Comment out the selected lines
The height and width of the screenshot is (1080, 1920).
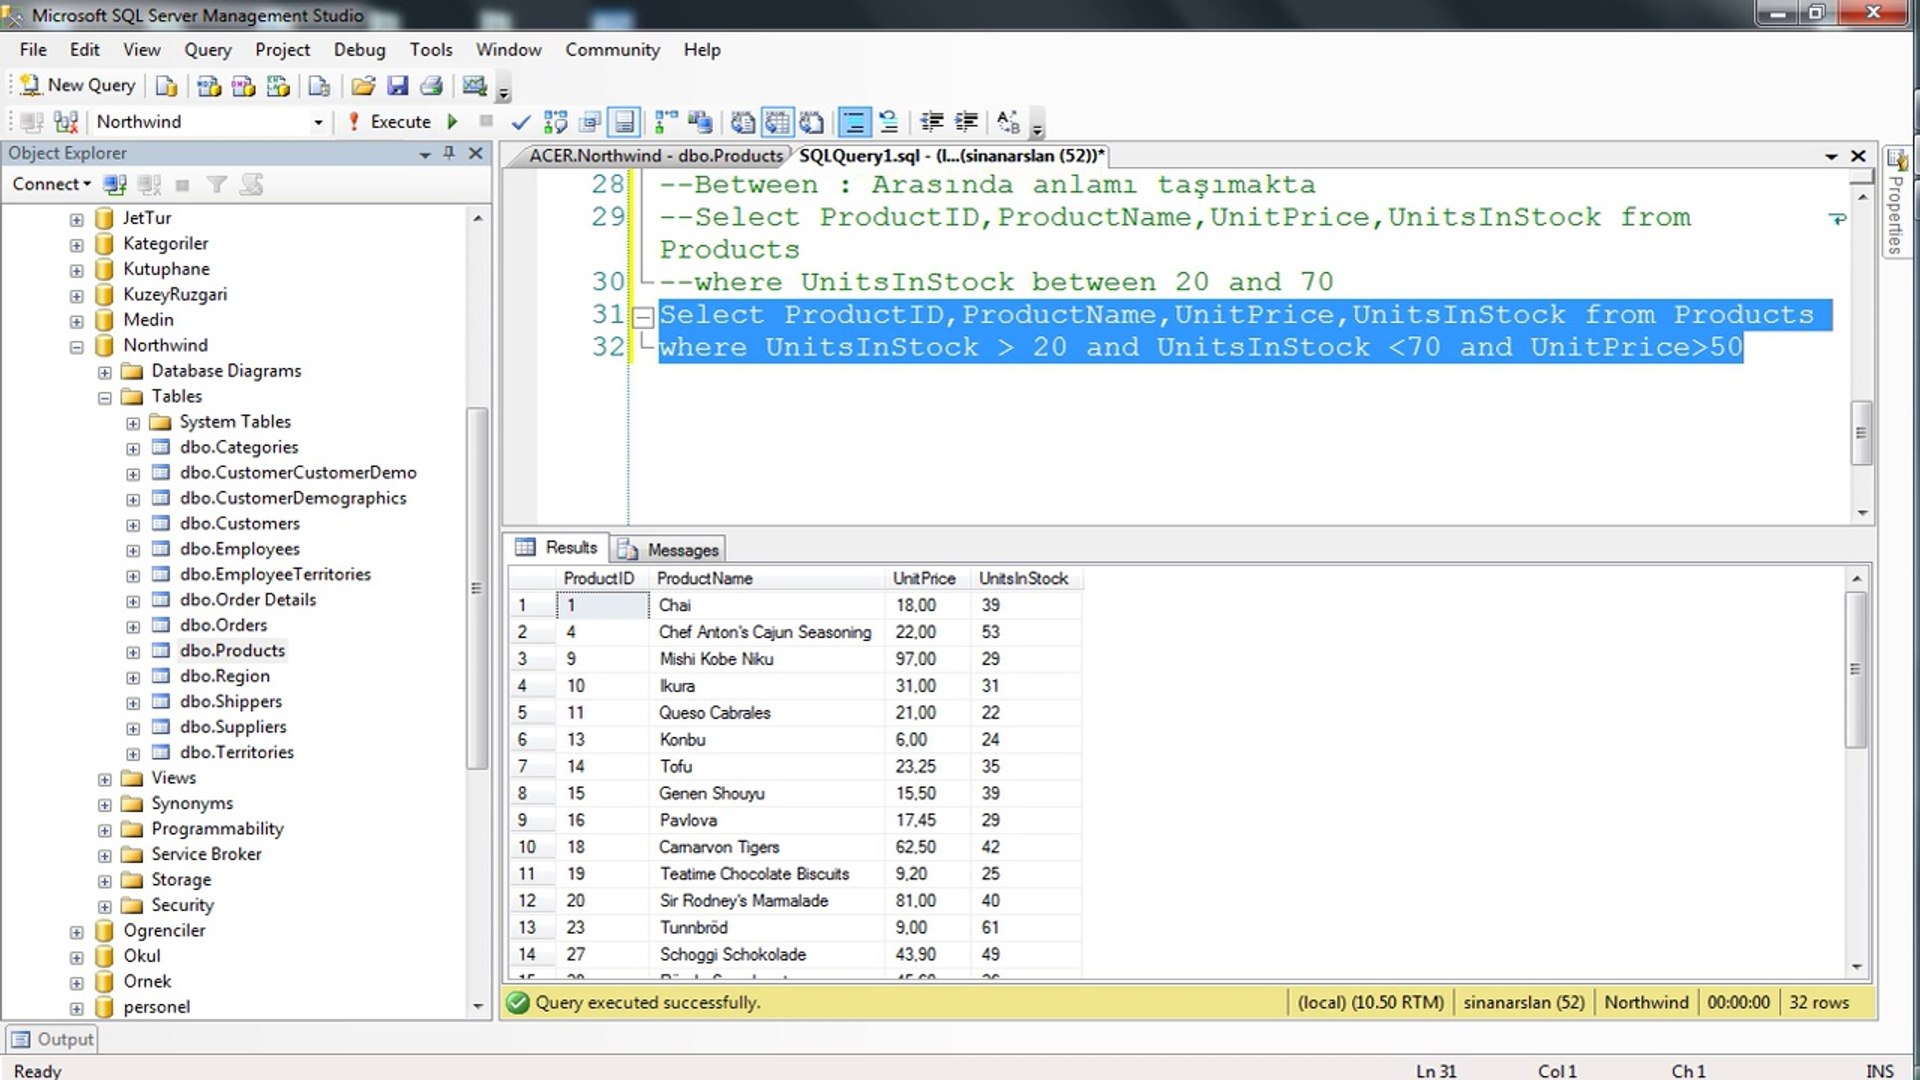click(854, 122)
